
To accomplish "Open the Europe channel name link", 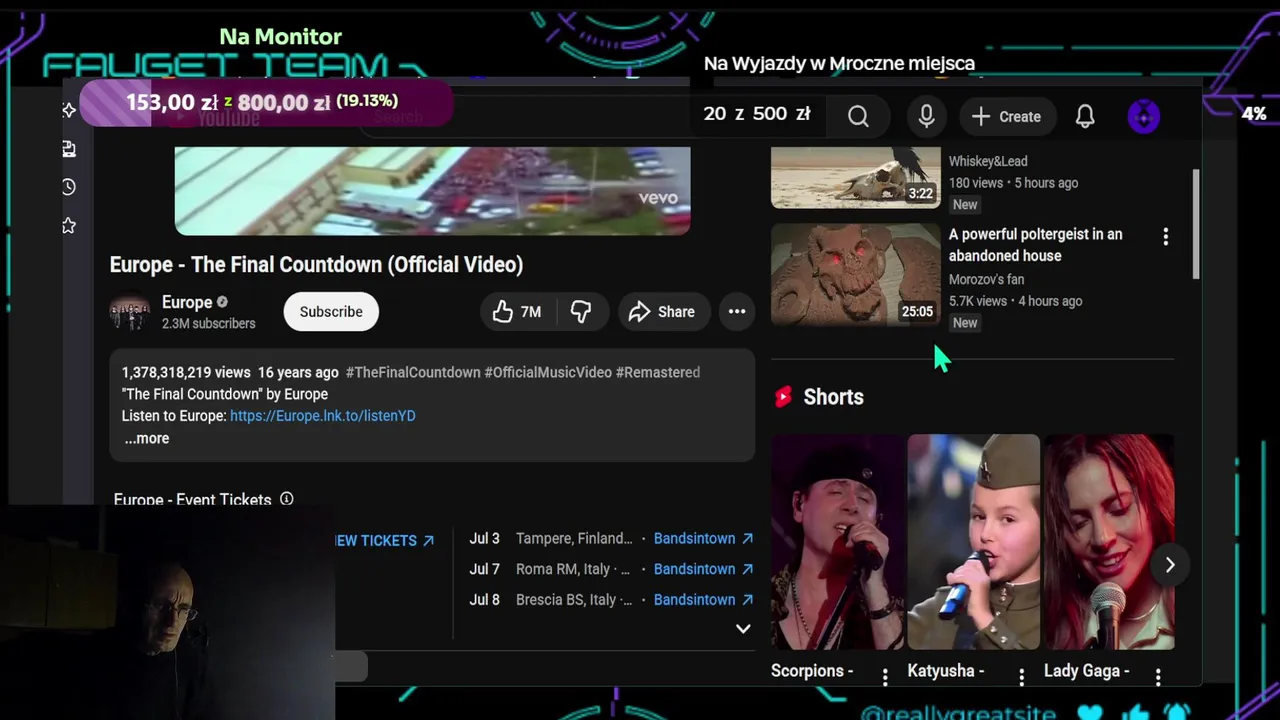I will [x=187, y=302].
